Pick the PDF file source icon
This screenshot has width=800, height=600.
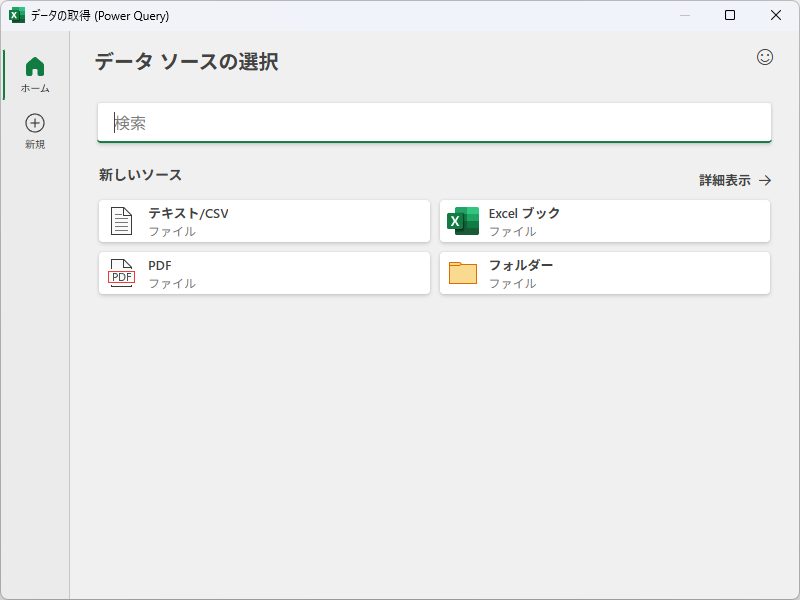[x=121, y=273]
